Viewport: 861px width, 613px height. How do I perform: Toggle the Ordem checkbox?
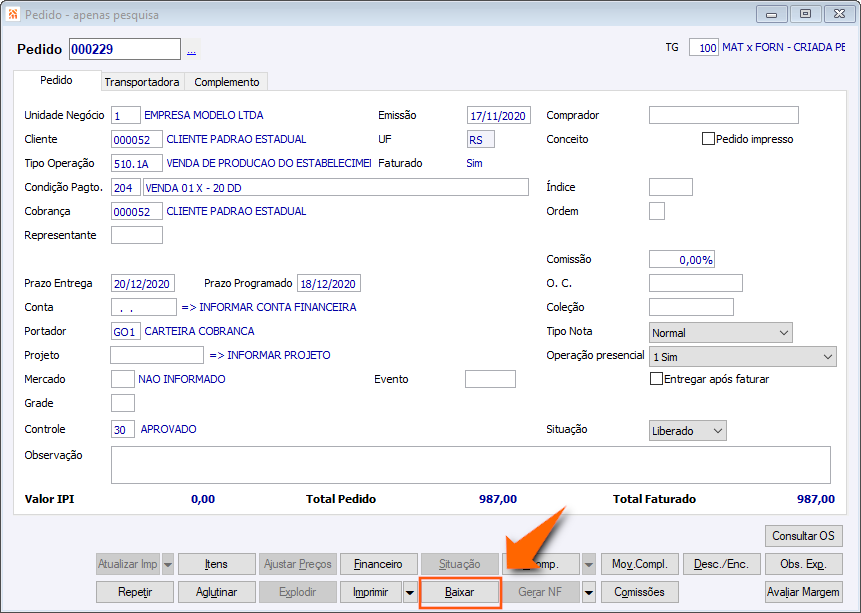657,211
